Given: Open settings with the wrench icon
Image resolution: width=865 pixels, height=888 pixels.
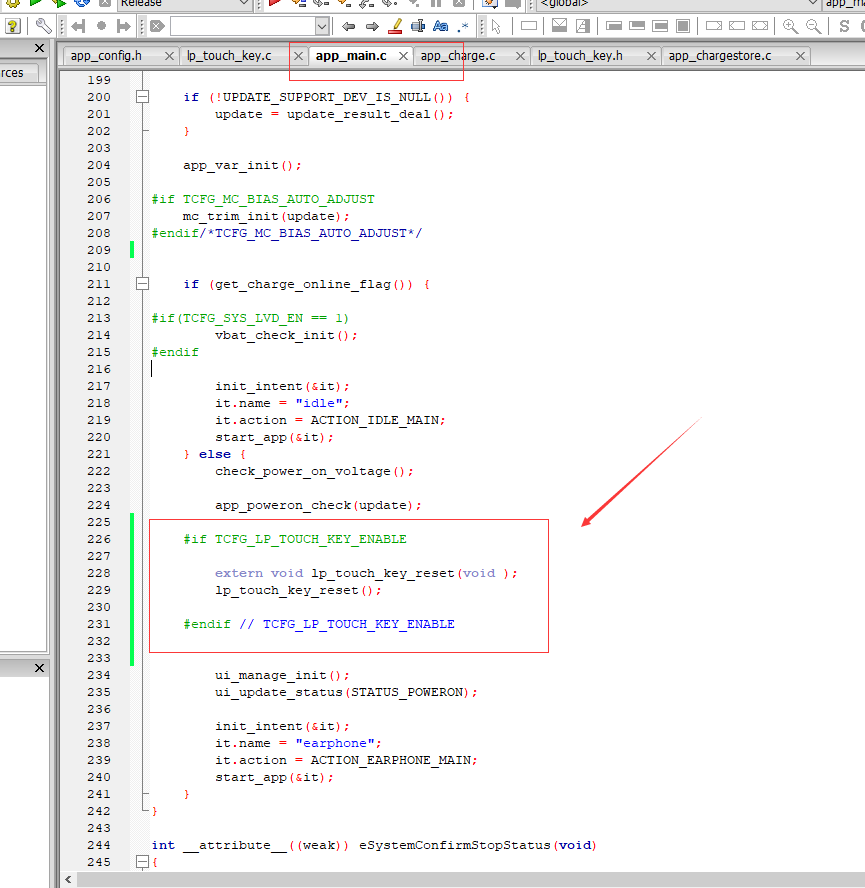Looking at the screenshot, I should point(44,26).
